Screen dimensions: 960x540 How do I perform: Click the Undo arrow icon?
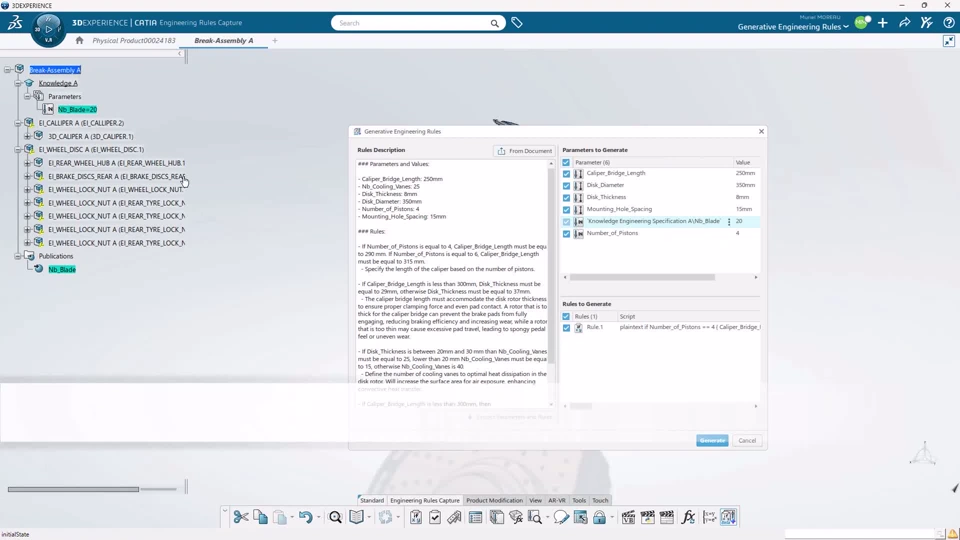[x=306, y=517]
